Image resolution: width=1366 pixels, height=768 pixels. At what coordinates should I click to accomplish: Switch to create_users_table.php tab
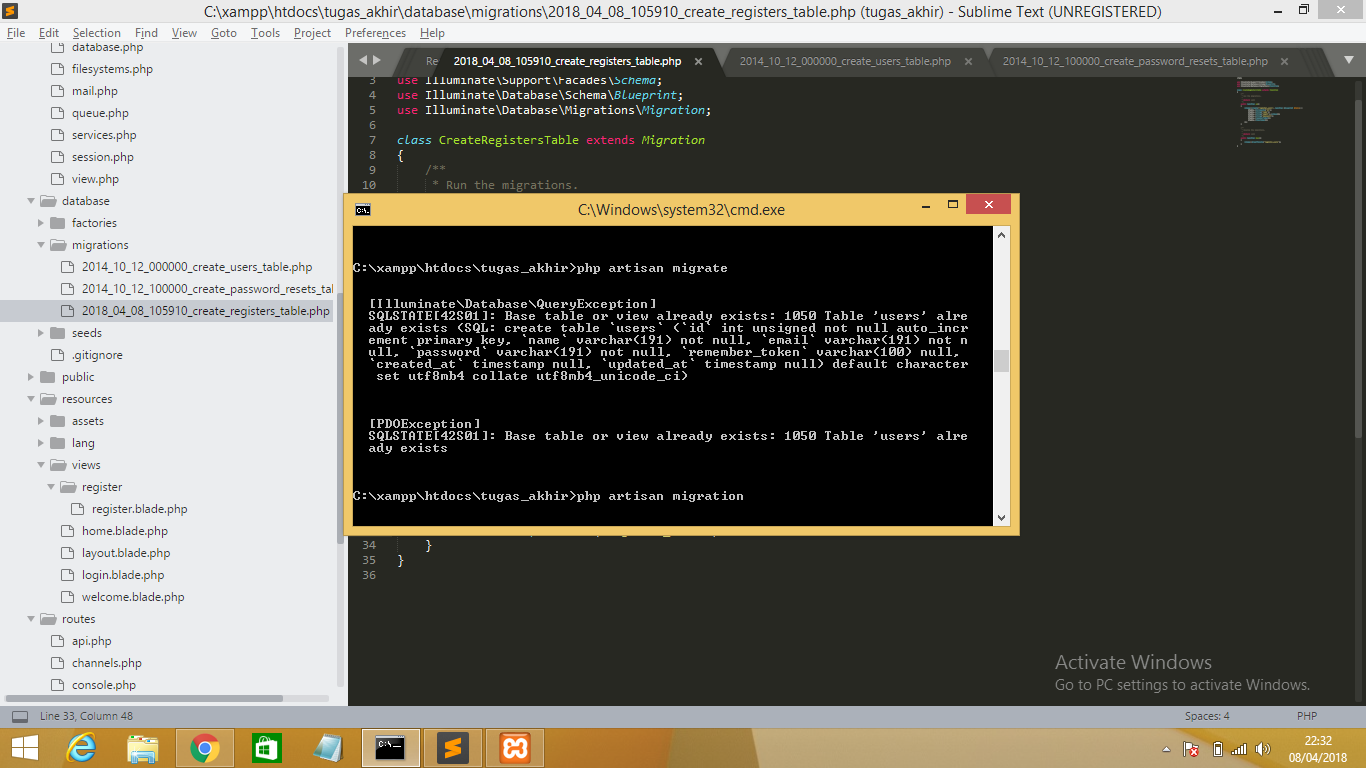pyautogui.click(x=845, y=61)
